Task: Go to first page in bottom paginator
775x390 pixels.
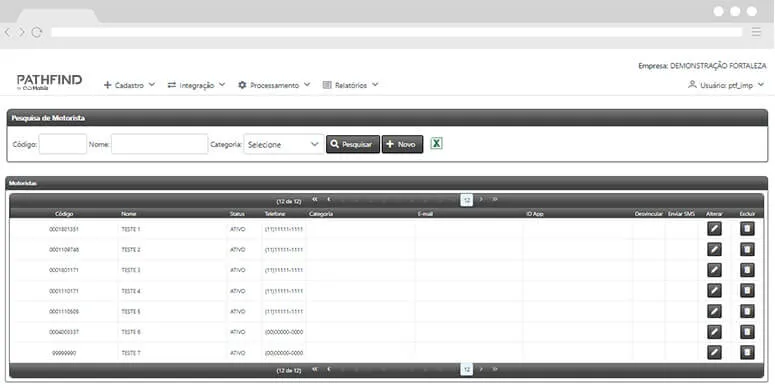Action: (x=315, y=369)
